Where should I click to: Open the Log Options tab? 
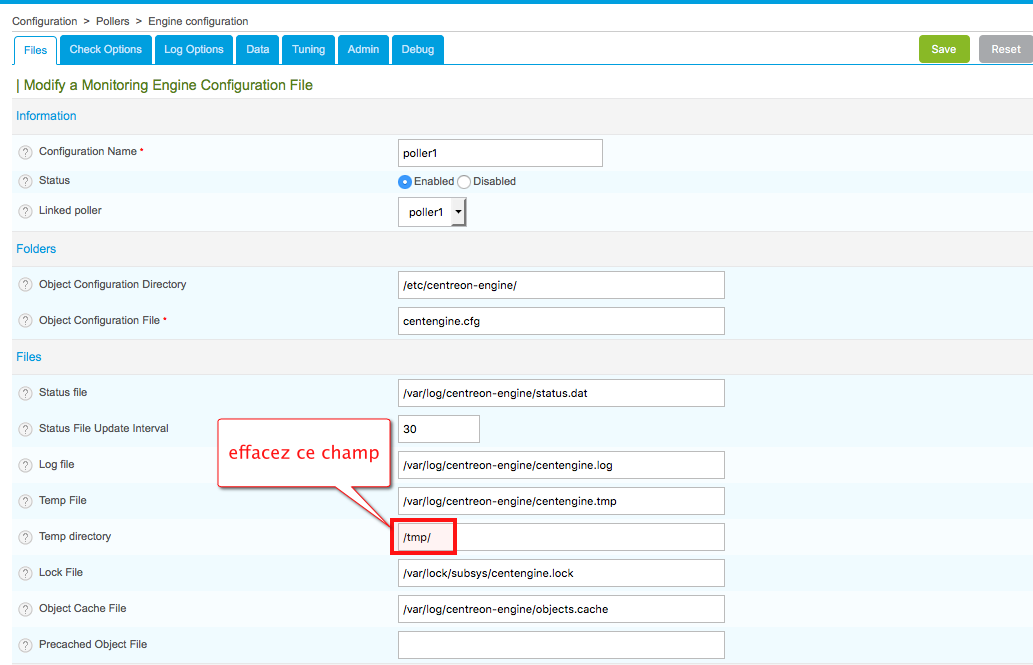point(194,49)
